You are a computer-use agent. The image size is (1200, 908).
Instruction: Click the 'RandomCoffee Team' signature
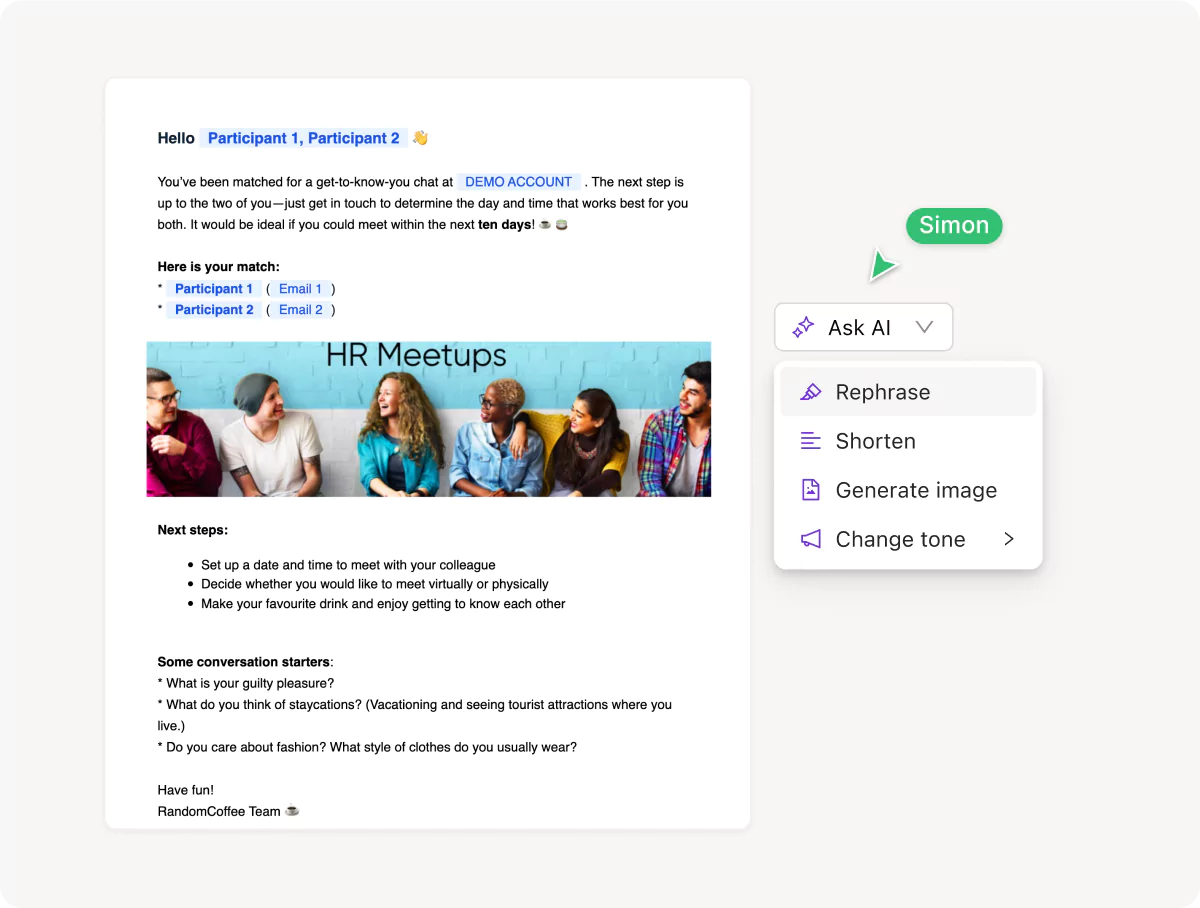219,811
